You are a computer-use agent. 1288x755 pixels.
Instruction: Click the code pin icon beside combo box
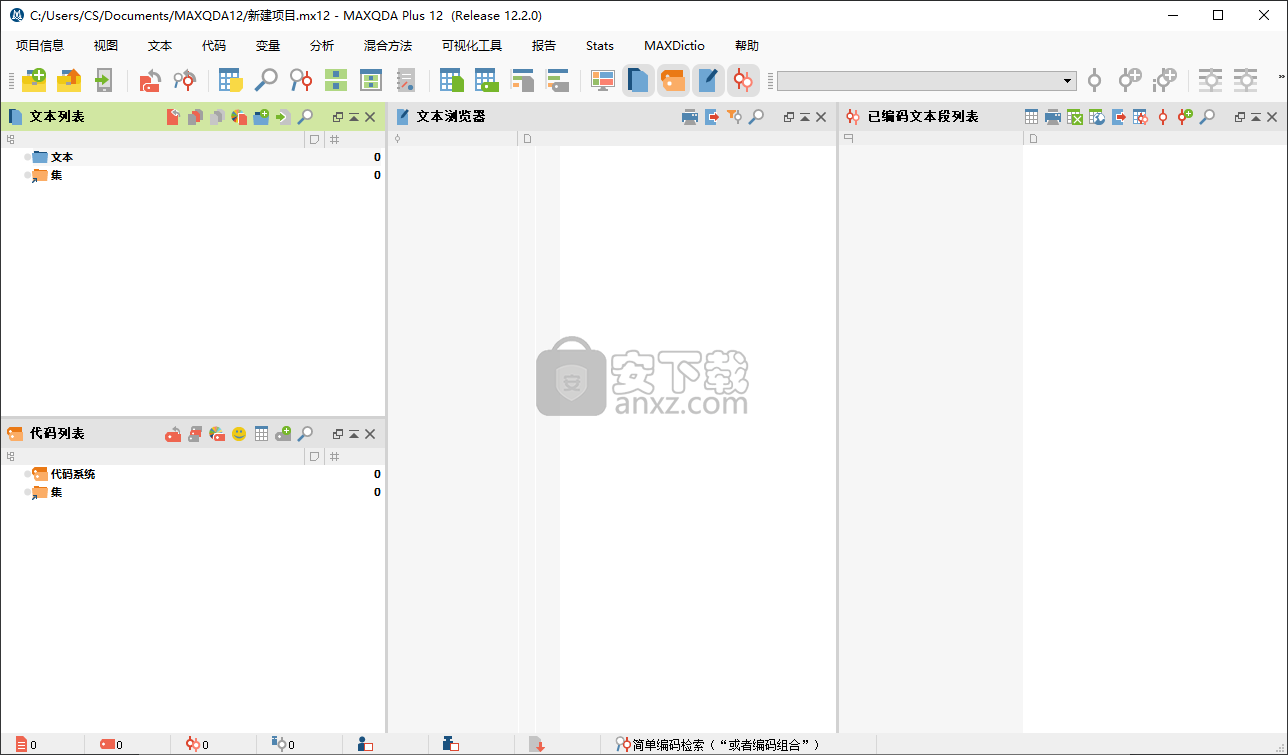[x=1094, y=80]
